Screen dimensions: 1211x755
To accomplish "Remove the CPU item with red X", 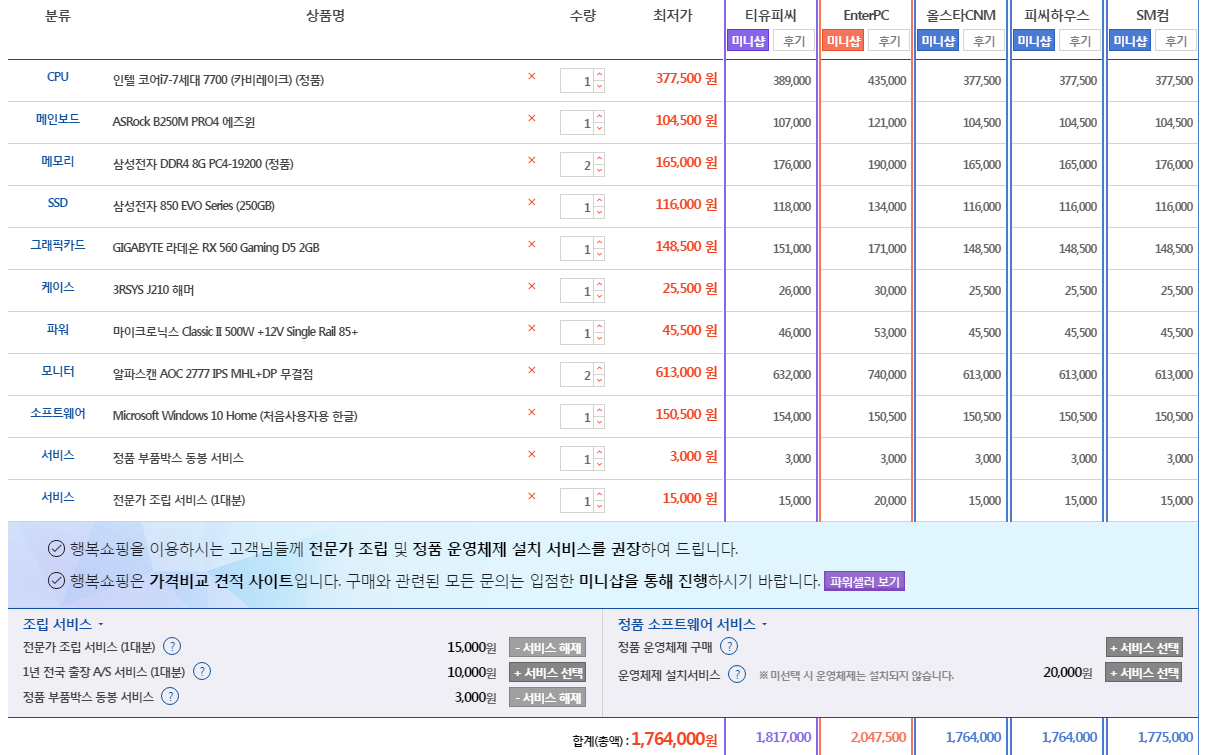I will [531, 77].
